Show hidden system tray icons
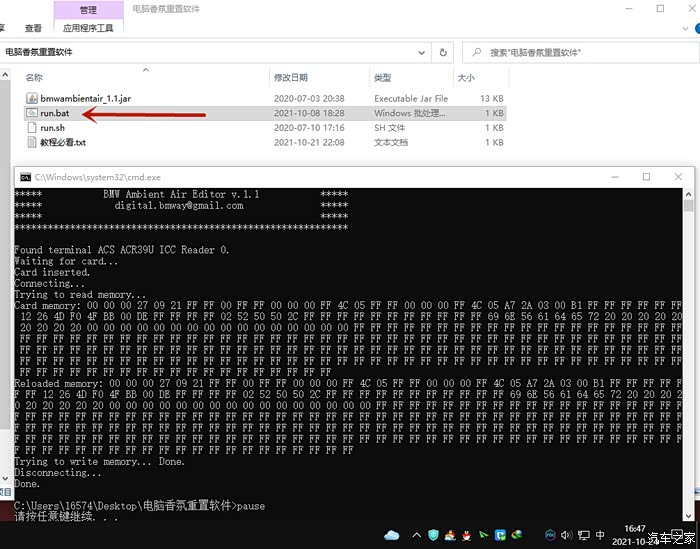This screenshot has height=549, width=700. click(x=415, y=535)
